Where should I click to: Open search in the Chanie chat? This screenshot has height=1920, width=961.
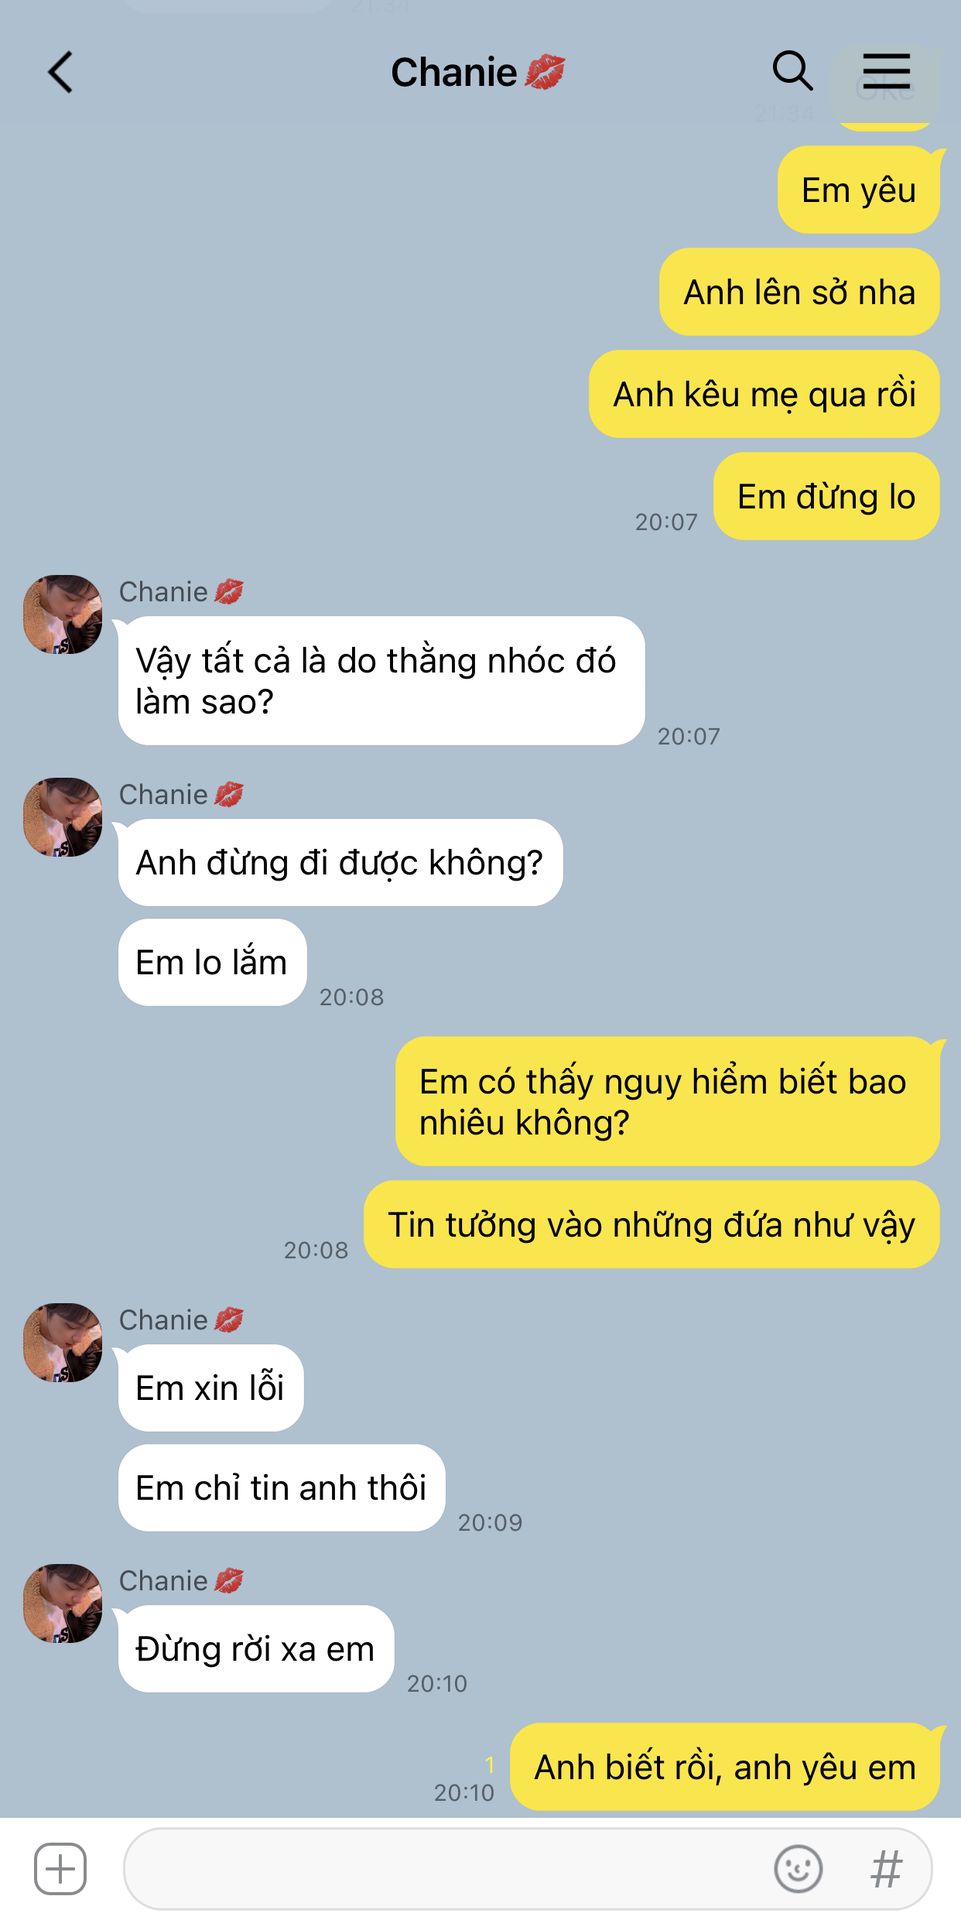(792, 71)
